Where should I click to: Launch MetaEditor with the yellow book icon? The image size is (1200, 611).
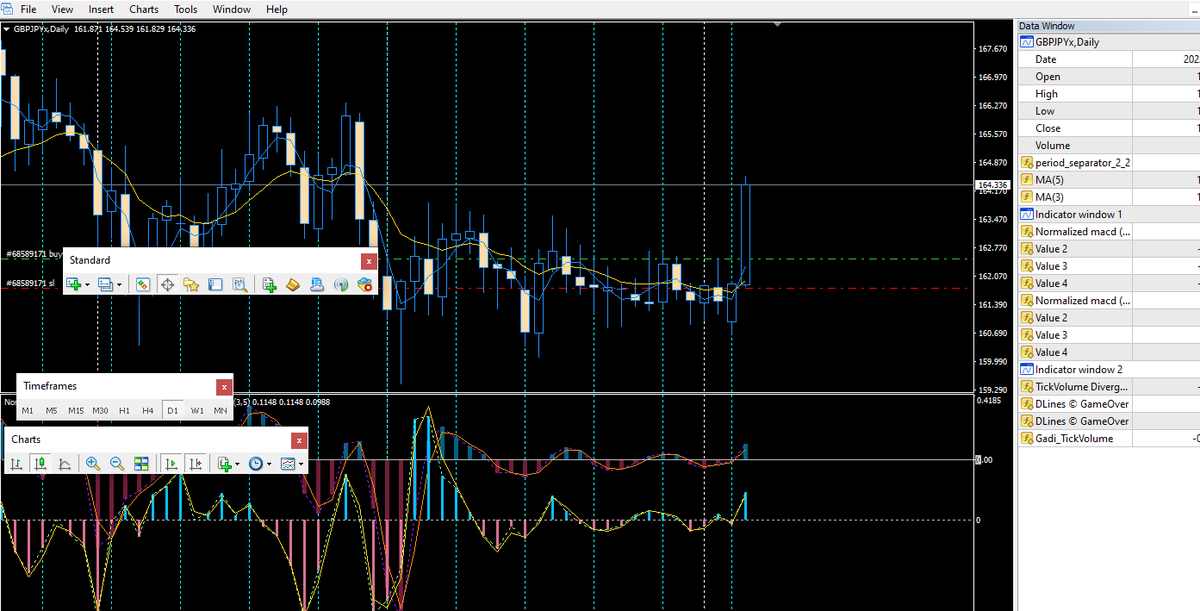[293, 284]
